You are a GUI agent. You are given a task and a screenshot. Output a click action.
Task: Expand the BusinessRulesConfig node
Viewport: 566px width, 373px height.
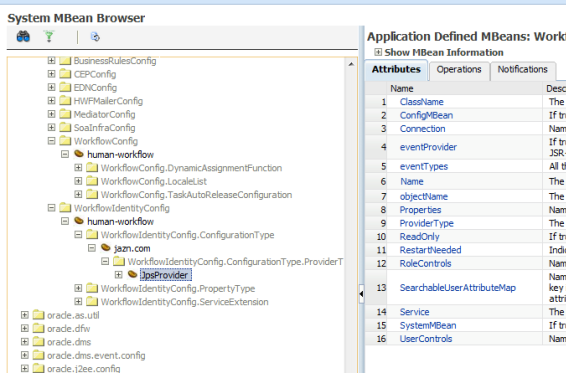pos(51,60)
